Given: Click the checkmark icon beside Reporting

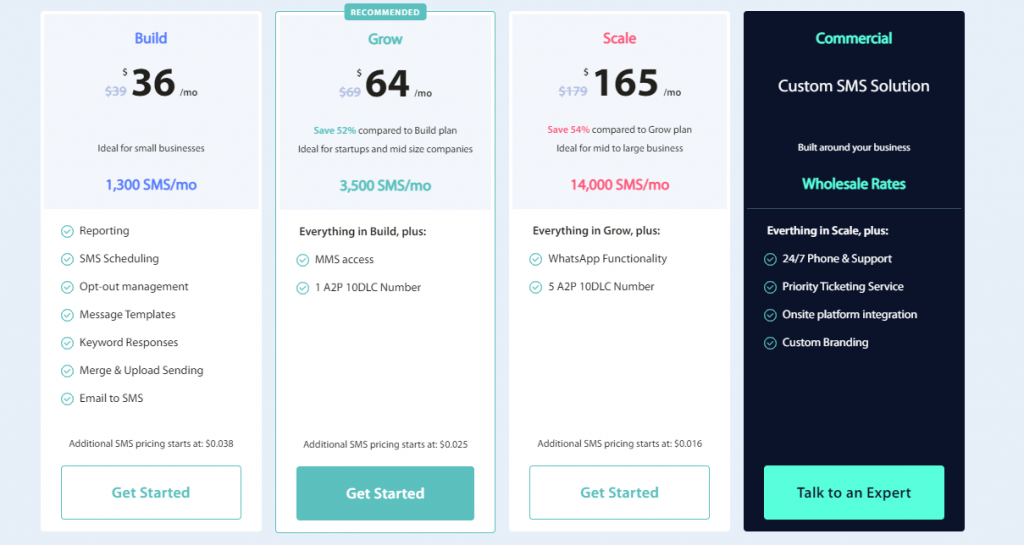Looking at the screenshot, I should [67, 231].
